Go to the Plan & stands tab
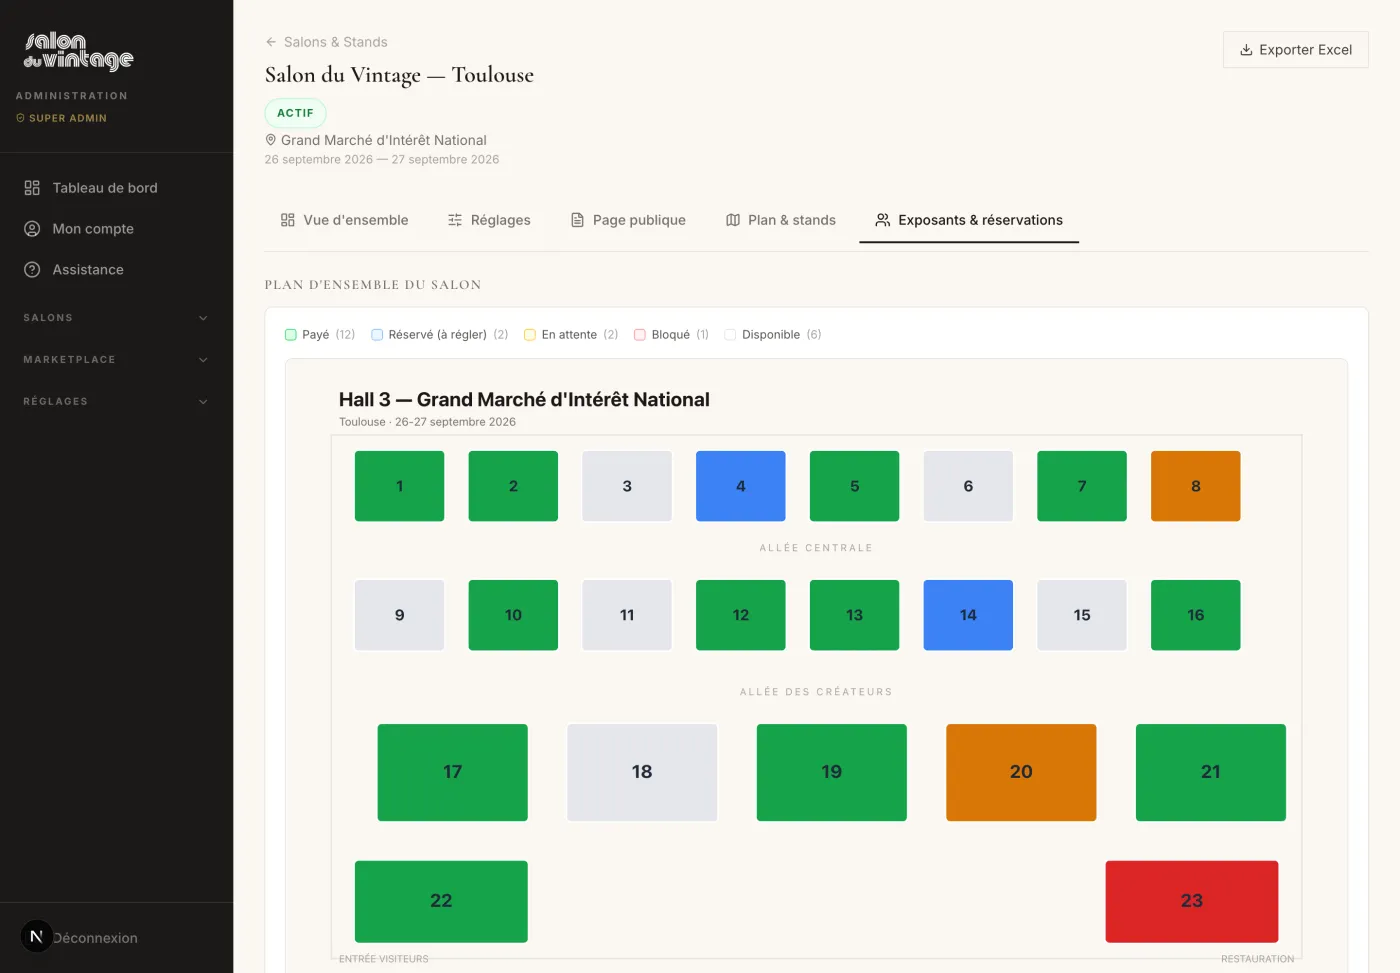 coord(781,220)
